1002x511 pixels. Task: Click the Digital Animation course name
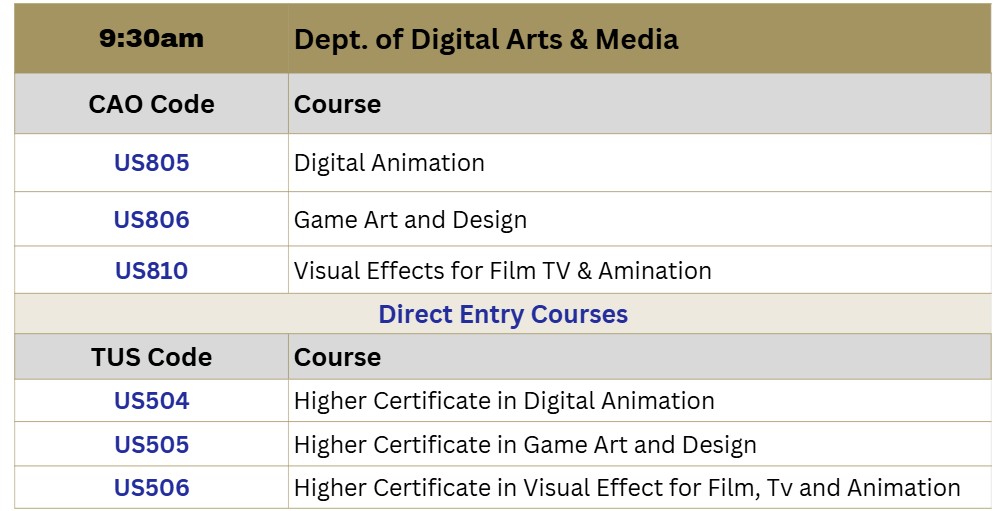pyautogui.click(x=389, y=163)
